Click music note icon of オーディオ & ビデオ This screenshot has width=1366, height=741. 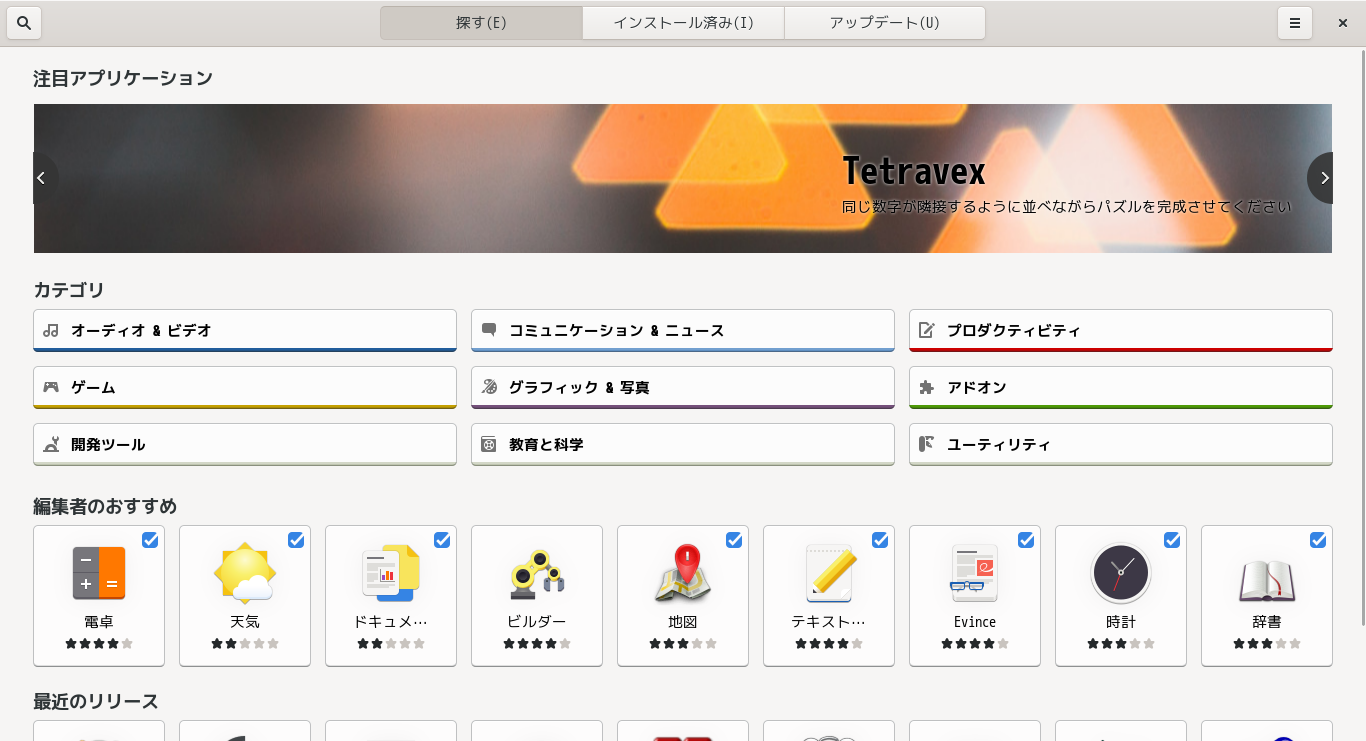51,330
